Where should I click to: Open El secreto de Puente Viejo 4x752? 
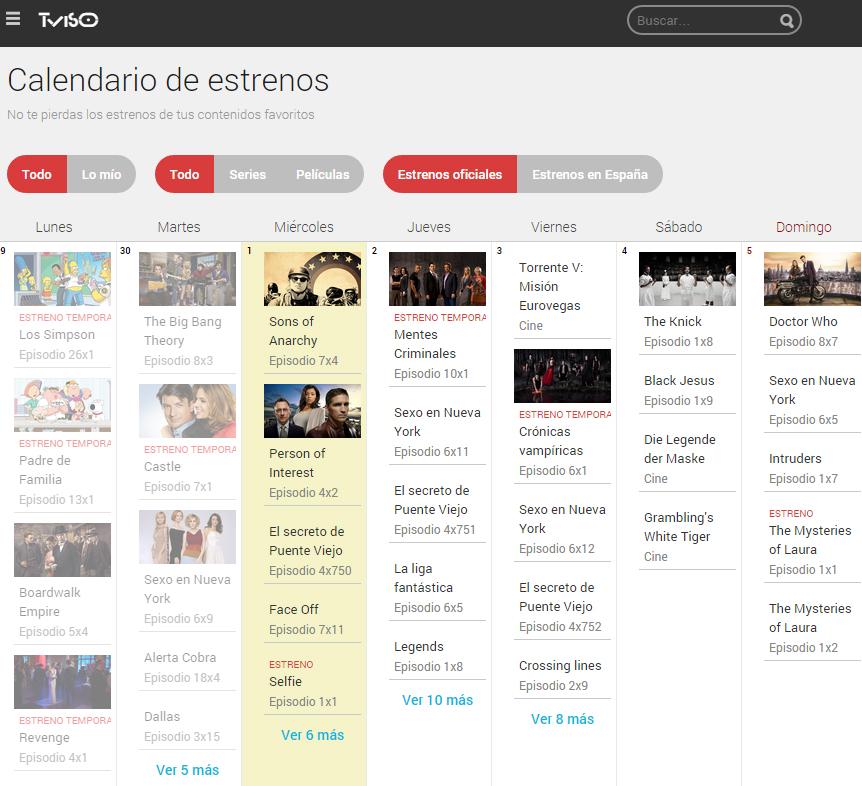pyautogui.click(x=556, y=597)
